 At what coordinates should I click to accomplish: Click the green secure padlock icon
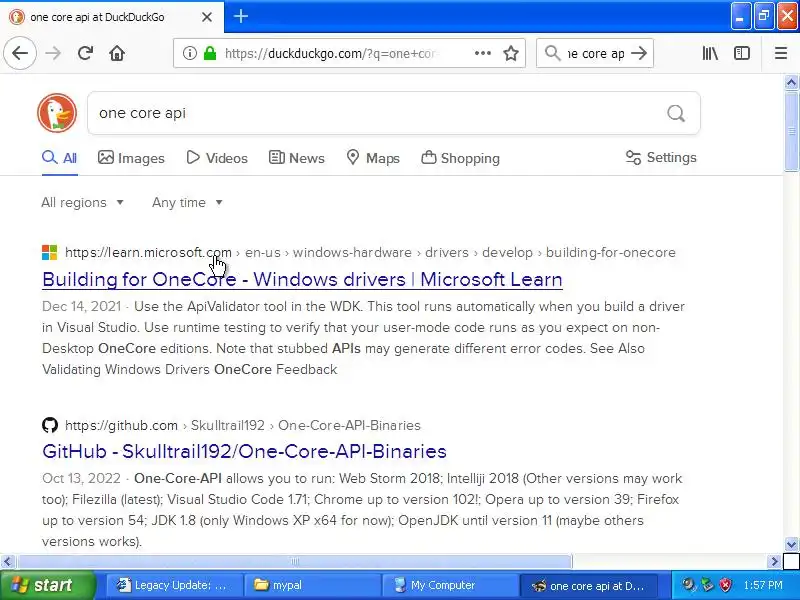click(x=210, y=53)
